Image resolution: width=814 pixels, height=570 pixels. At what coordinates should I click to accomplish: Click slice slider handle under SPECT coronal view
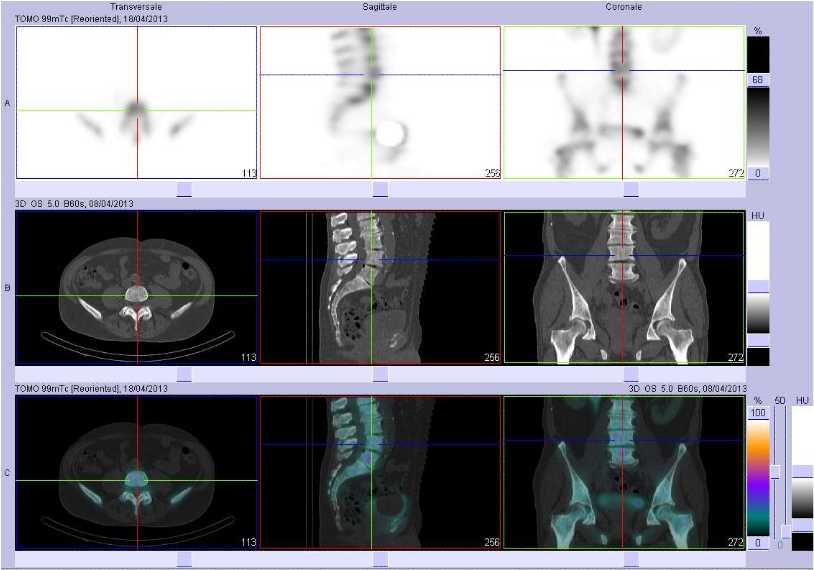631,189
